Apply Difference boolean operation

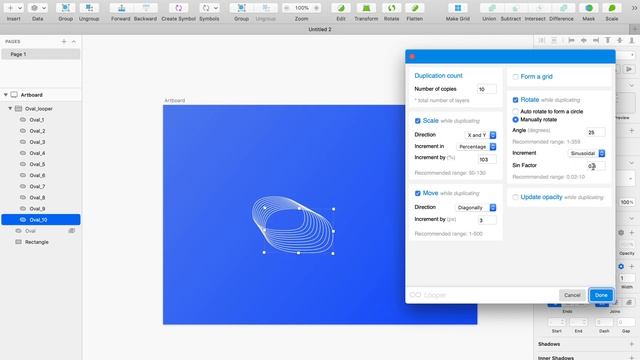click(563, 8)
